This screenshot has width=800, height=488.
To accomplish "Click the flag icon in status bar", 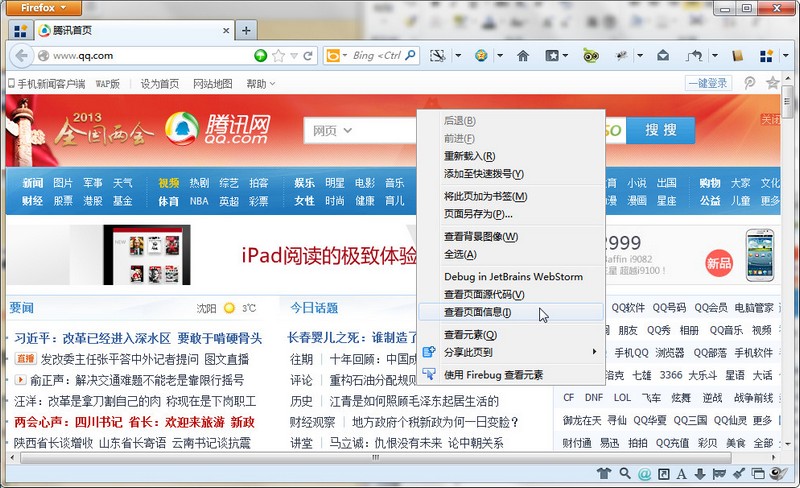I will click(x=719, y=474).
